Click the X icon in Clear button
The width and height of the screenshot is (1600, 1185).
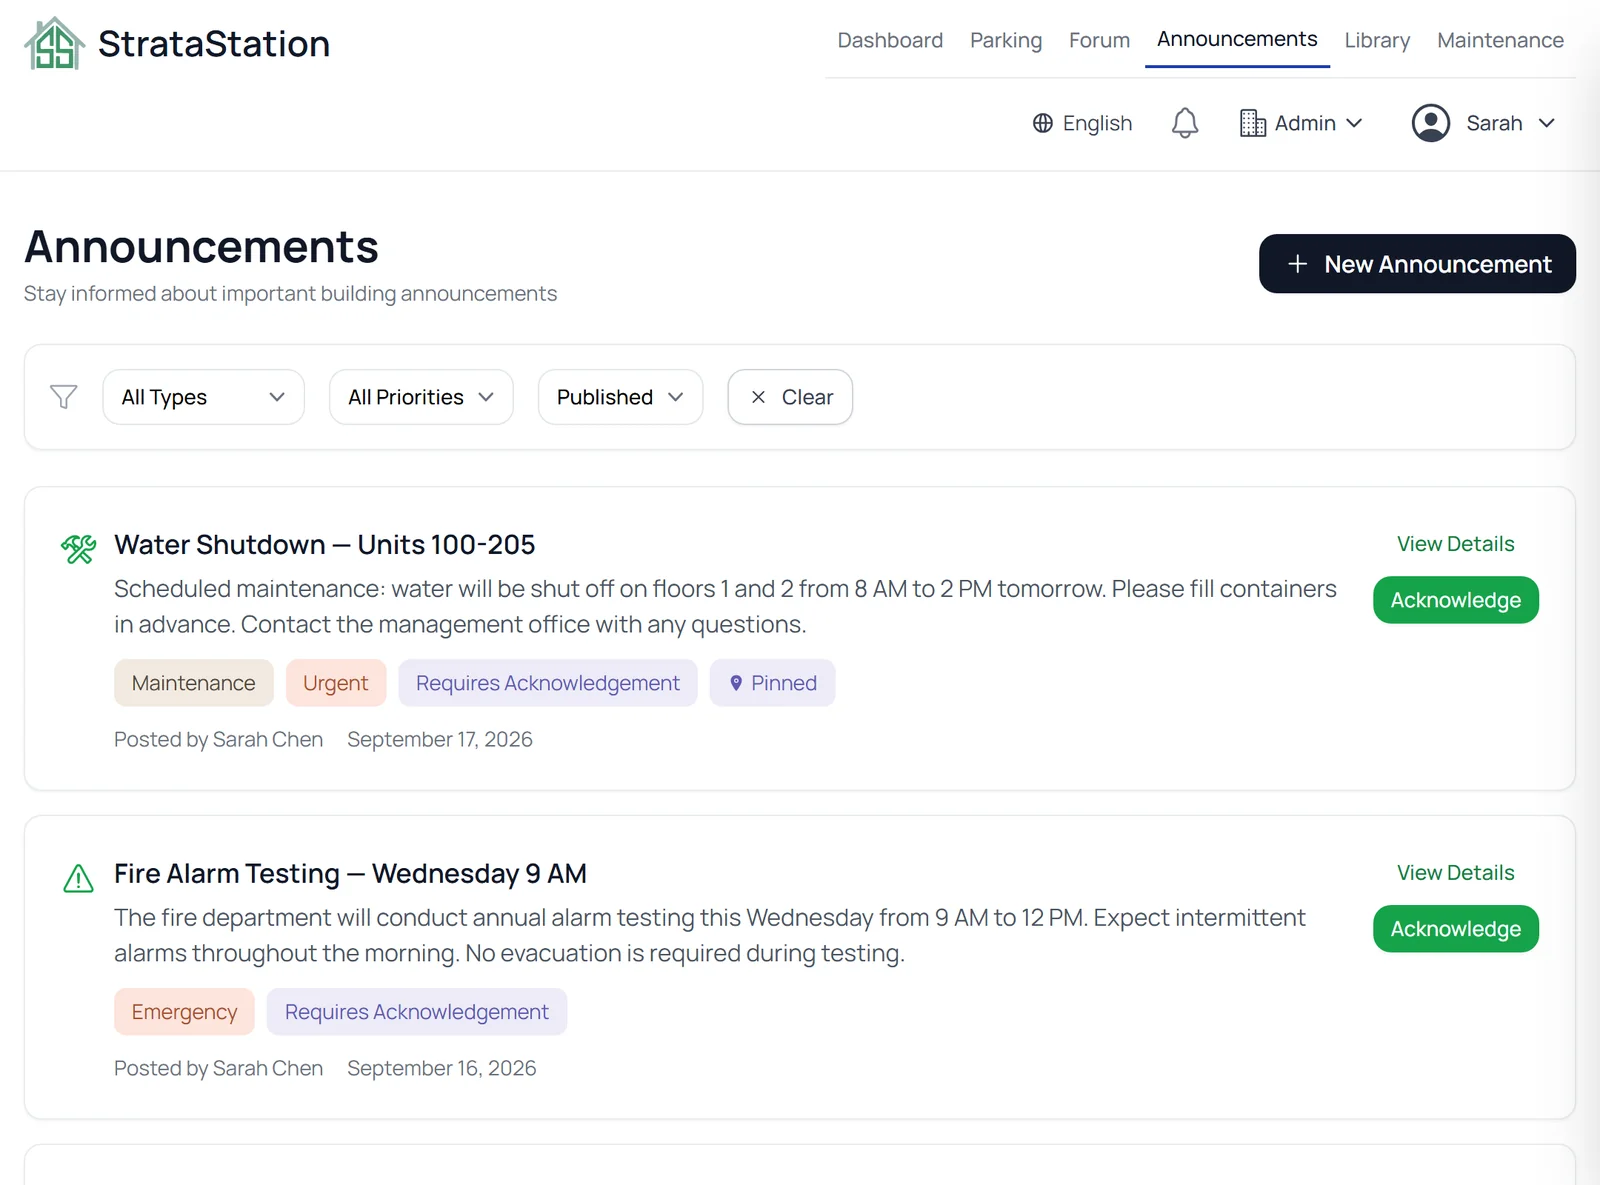pyautogui.click(x=758, y=397)
